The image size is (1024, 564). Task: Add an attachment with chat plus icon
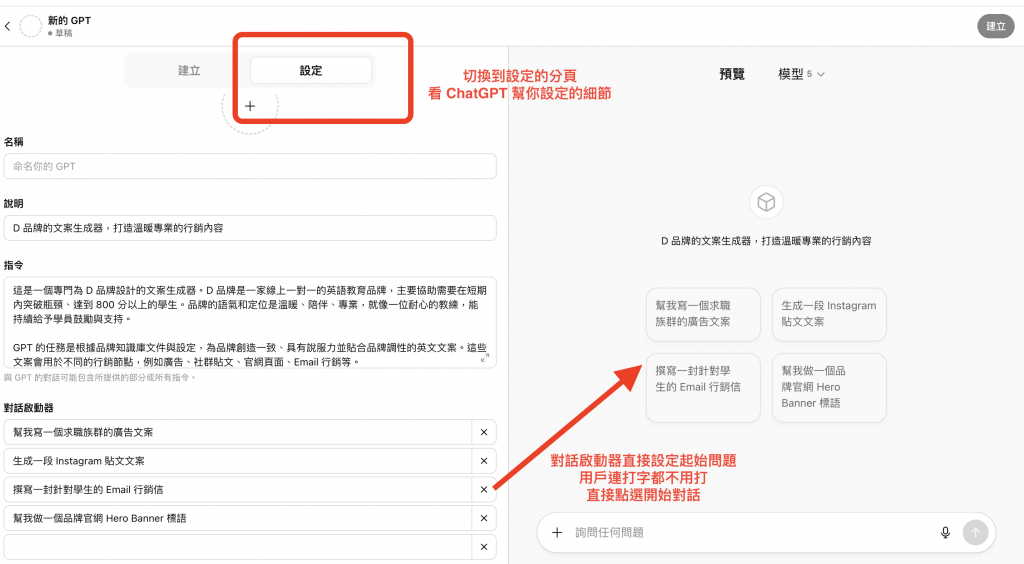click(x=557, y=533)
